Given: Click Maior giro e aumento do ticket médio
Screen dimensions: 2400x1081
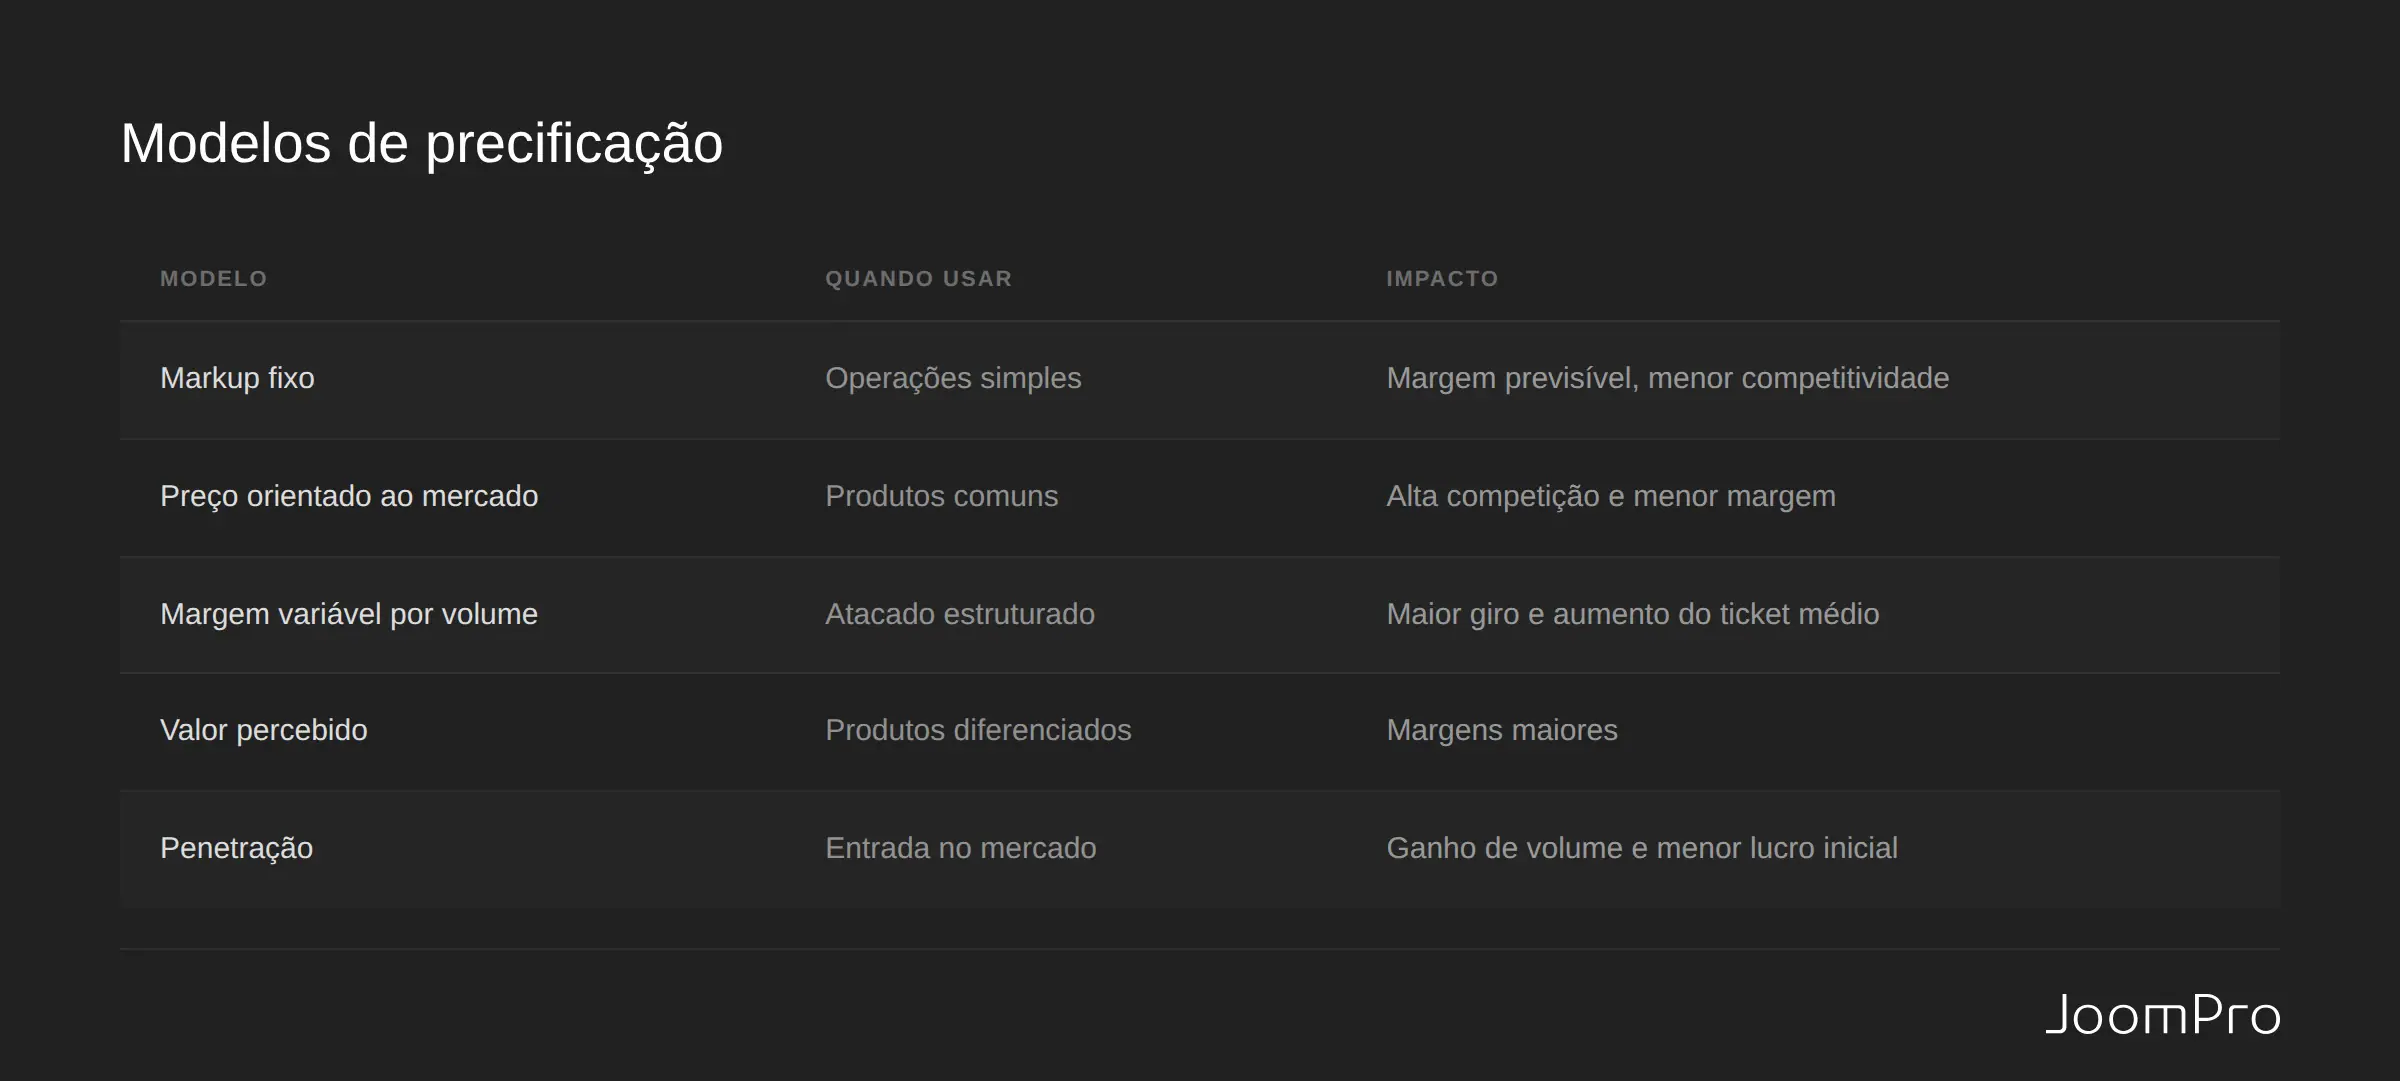Looking at the screenshot, I should pyautogui.click(x=1633, y=614).
